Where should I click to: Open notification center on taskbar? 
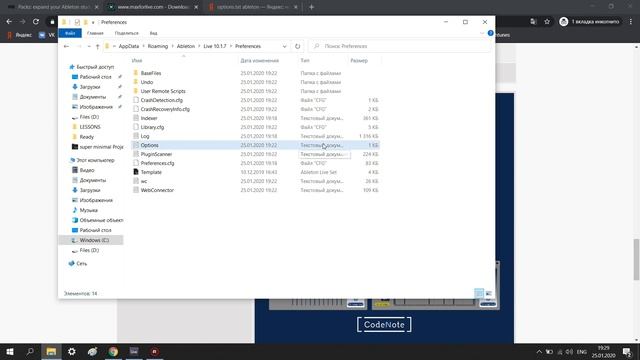click(x=627, y=351)
